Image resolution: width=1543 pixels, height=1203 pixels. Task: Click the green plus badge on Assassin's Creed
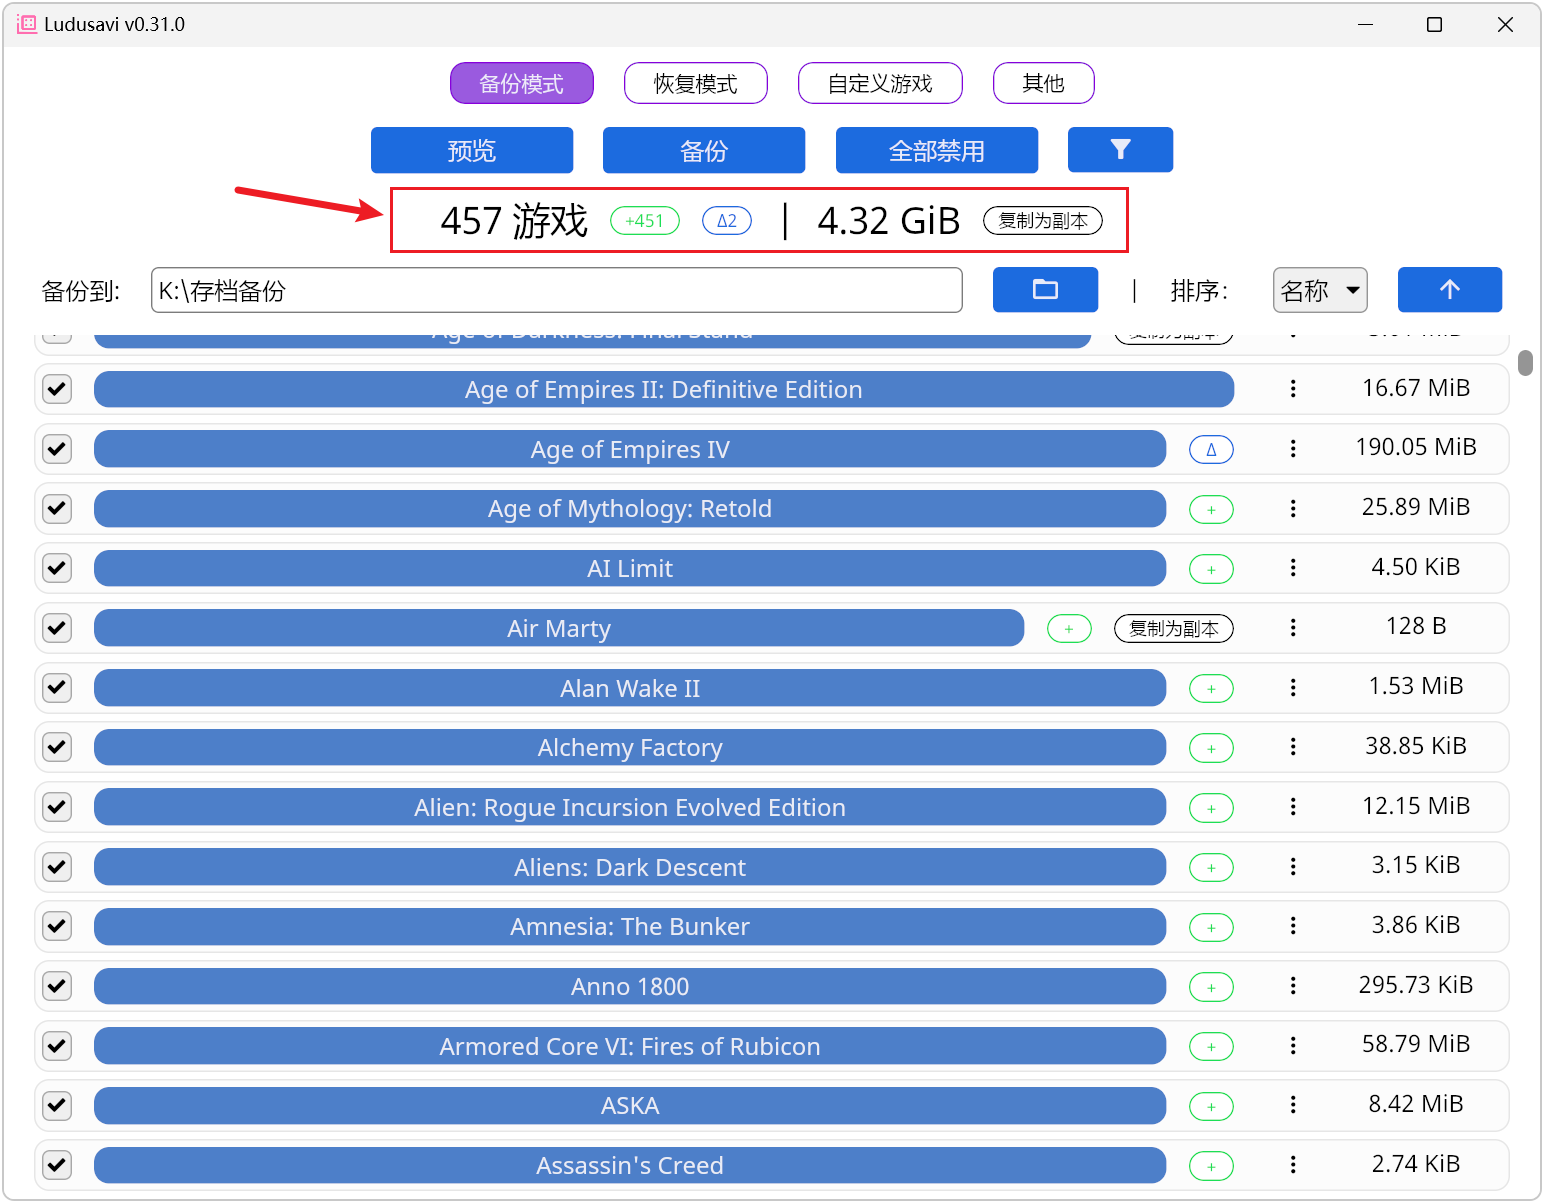point(1211,1166)
